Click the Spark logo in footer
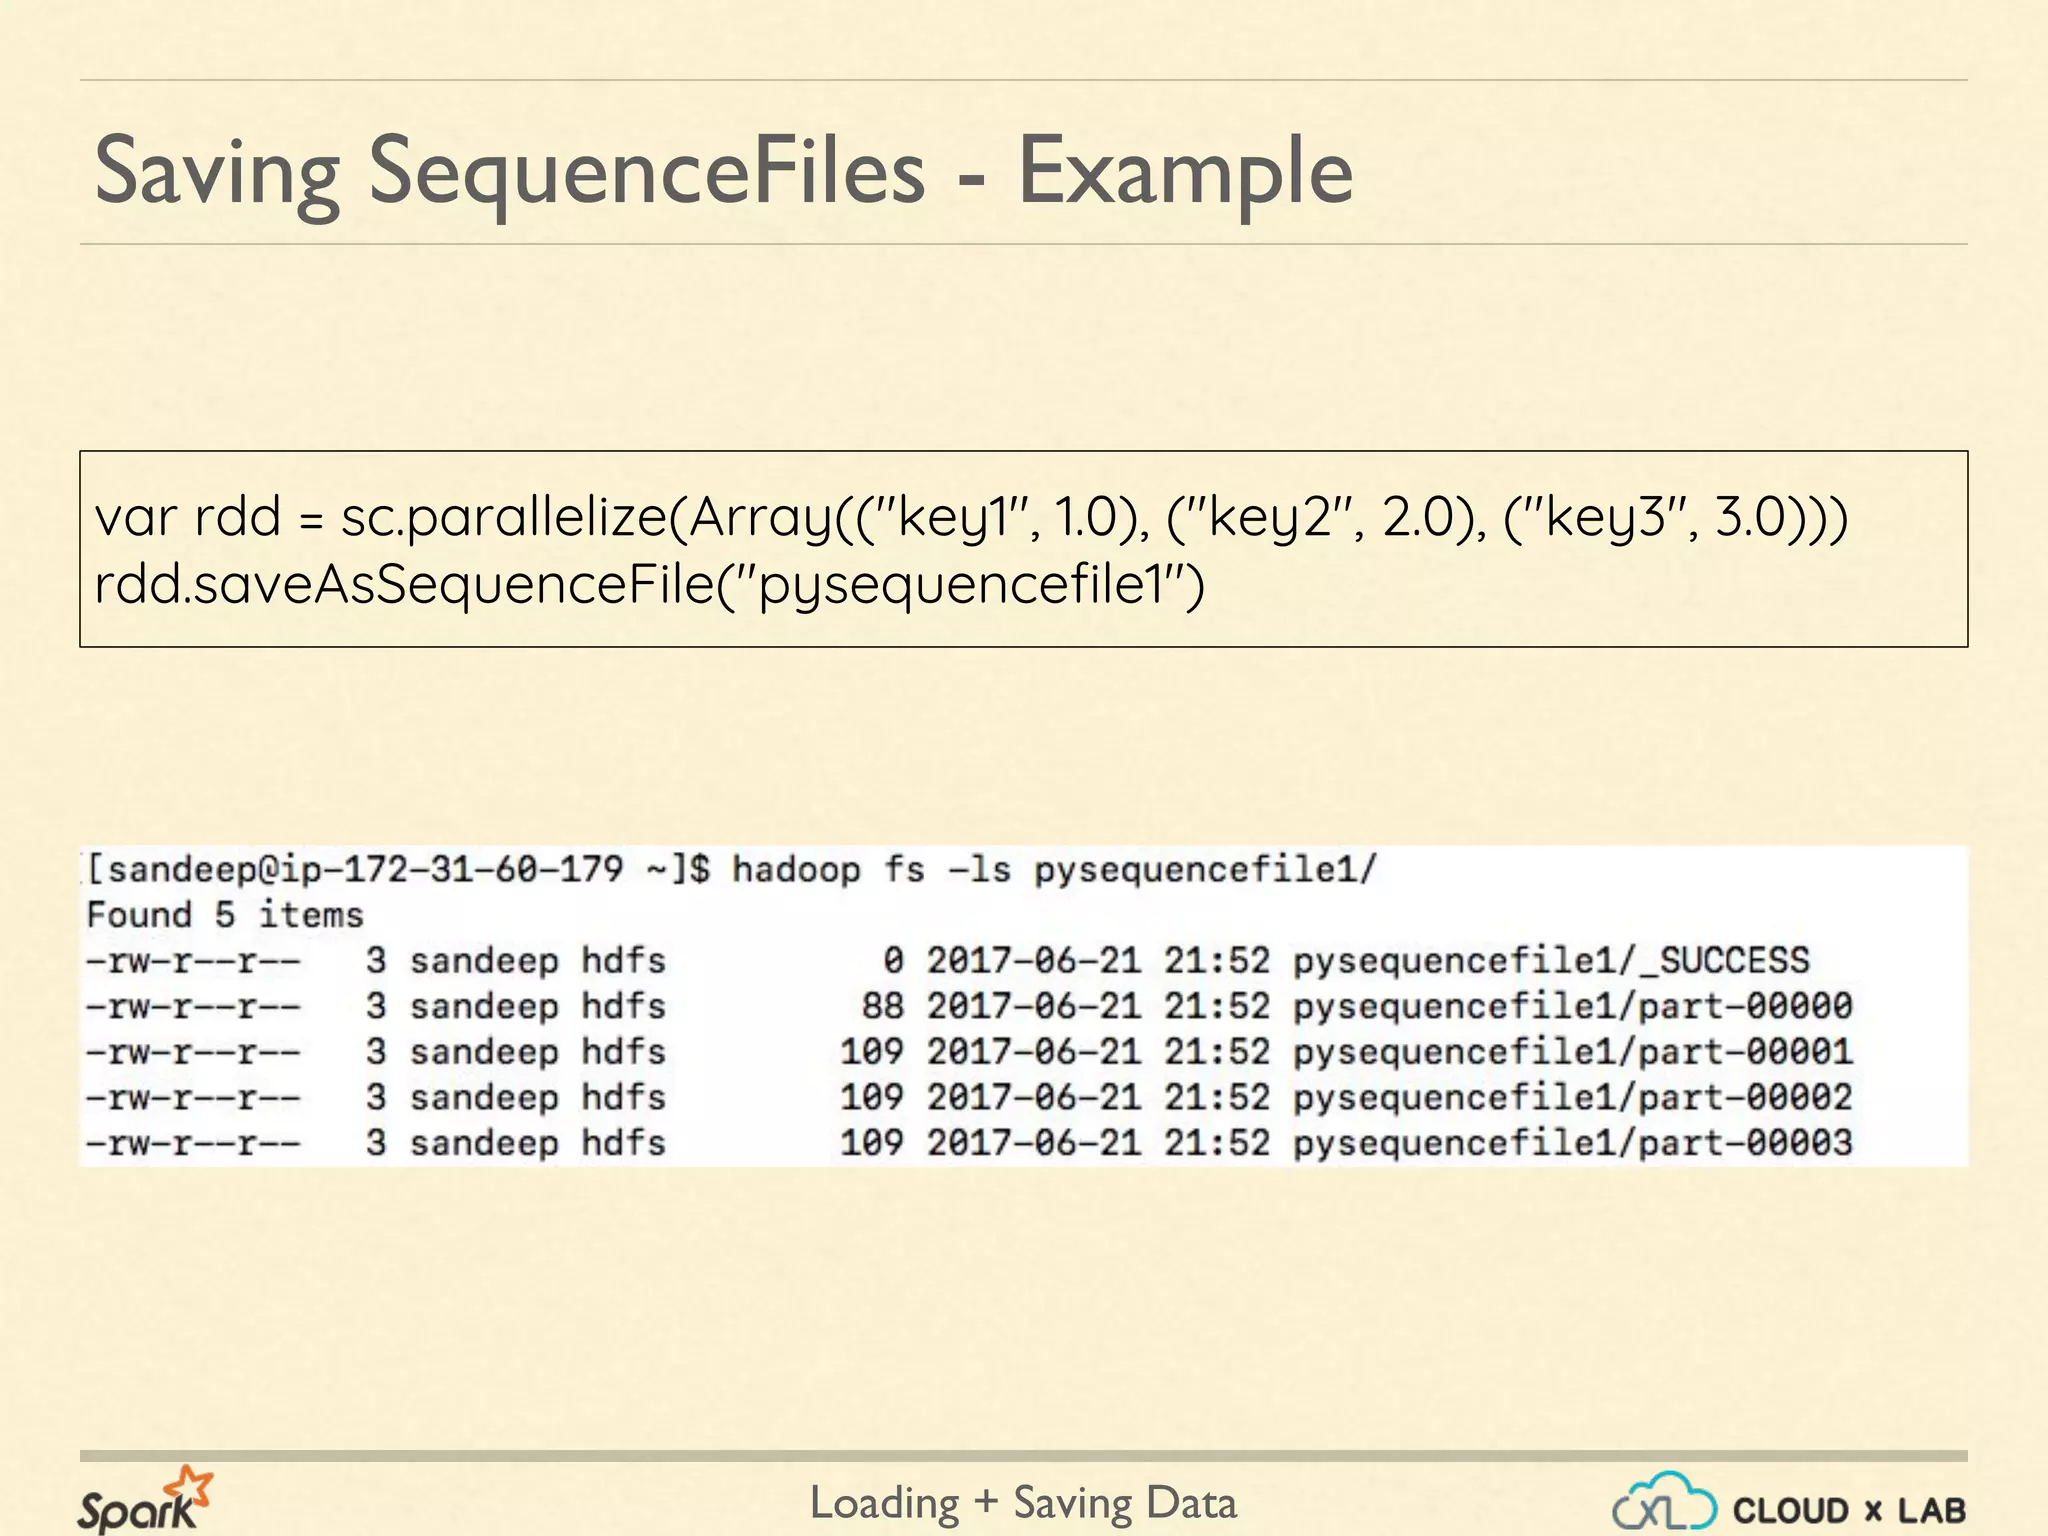The image size is (2048, 1536). 145,1500
